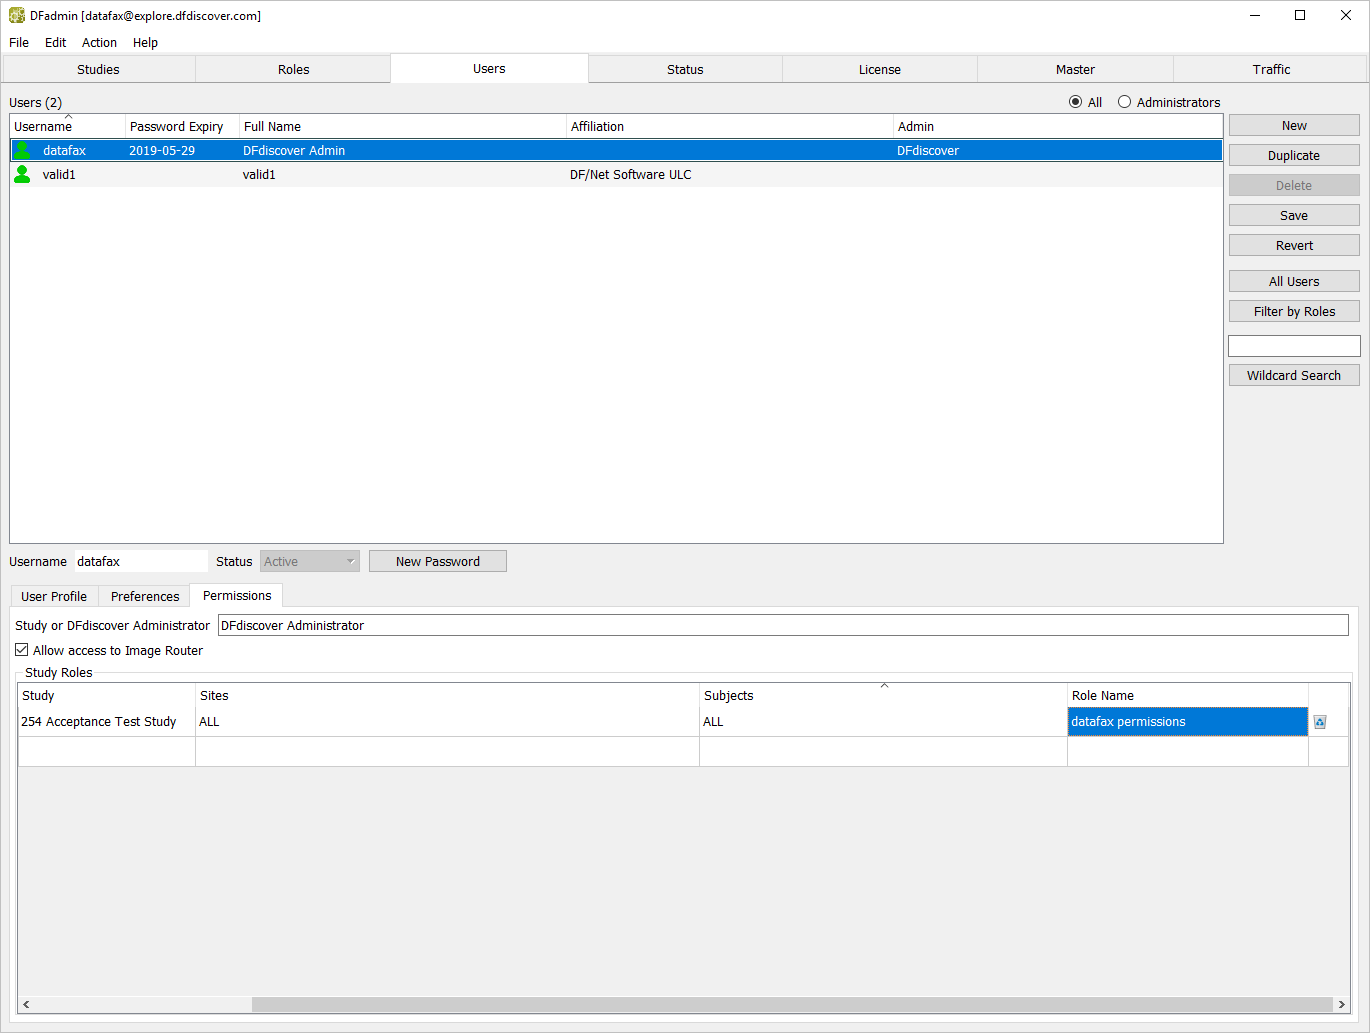Image resolution: width=1370 pixels, height=1033 pixels.
Task: Click the DFadmin app icon in title bar
Action: tap(16, 16)
